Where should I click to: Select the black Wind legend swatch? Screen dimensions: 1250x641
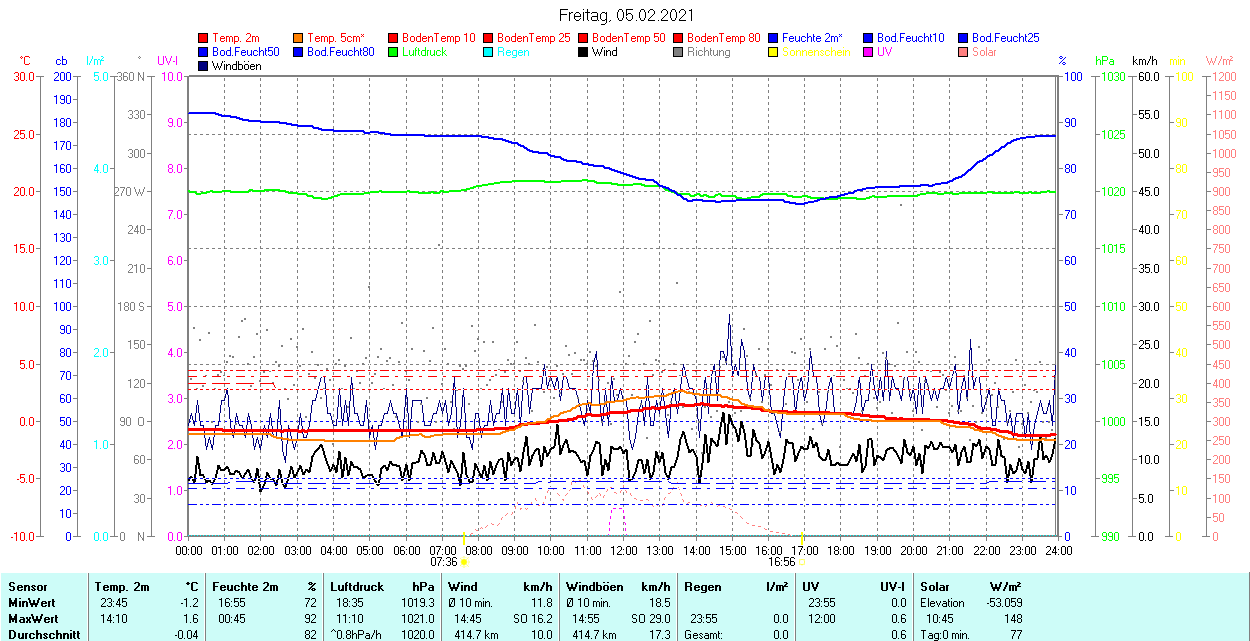(583, 52)
